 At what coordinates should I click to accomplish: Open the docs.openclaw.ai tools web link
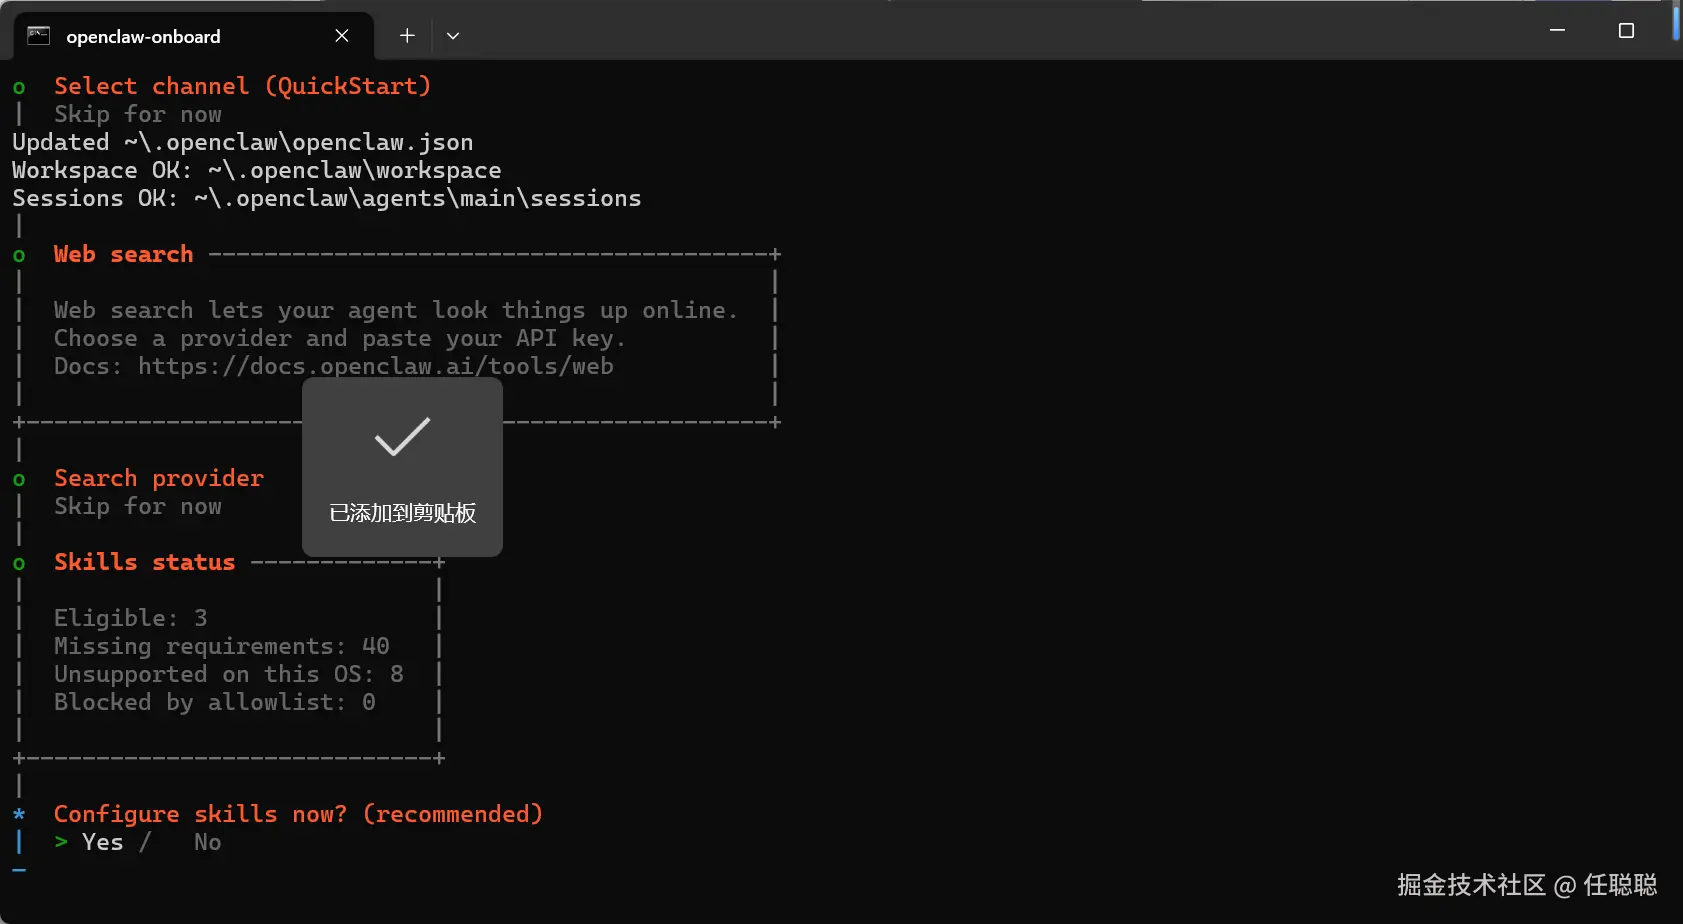coord(375,366)
